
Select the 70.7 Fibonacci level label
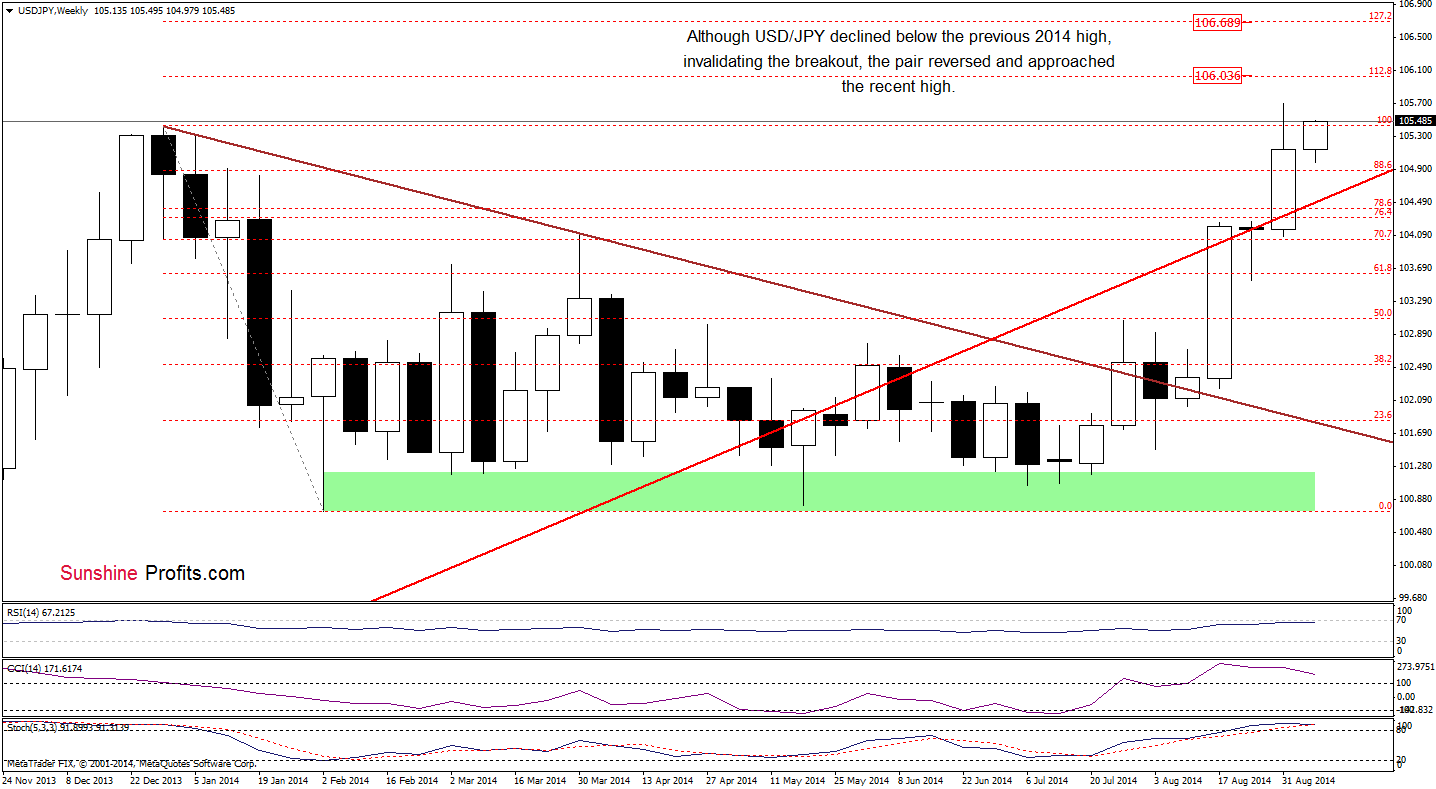tap(1383, 234)
